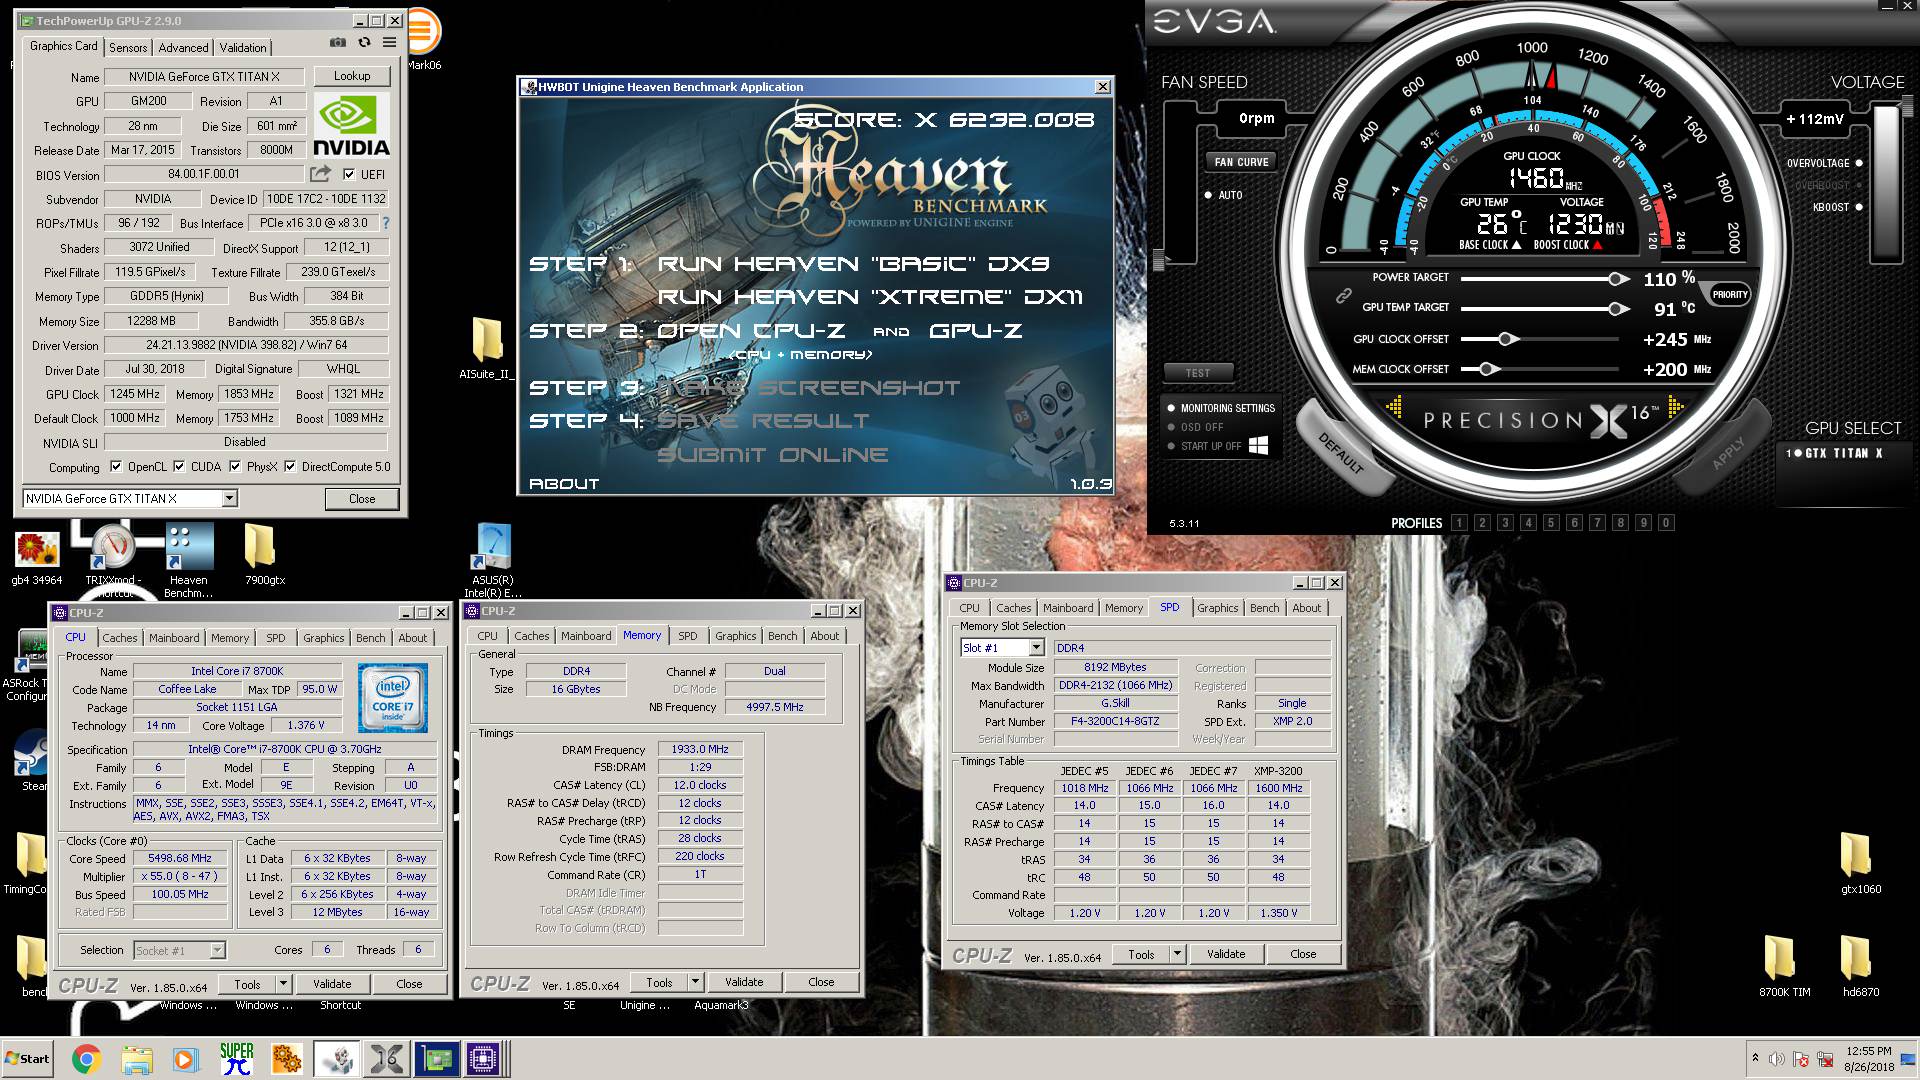
Task: Click MONITORING SETTINGS in Precision X
Action: (1221, 408)
